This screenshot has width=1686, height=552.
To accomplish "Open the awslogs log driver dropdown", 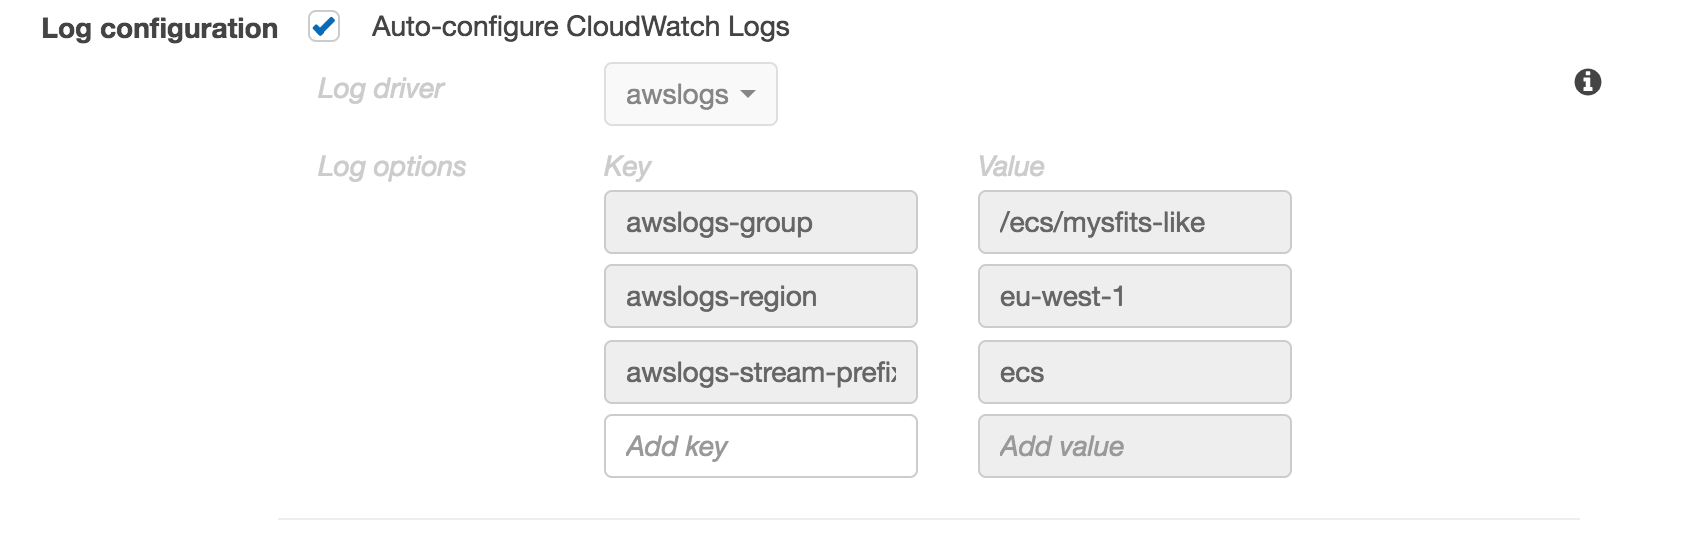I will pos(690,94).
